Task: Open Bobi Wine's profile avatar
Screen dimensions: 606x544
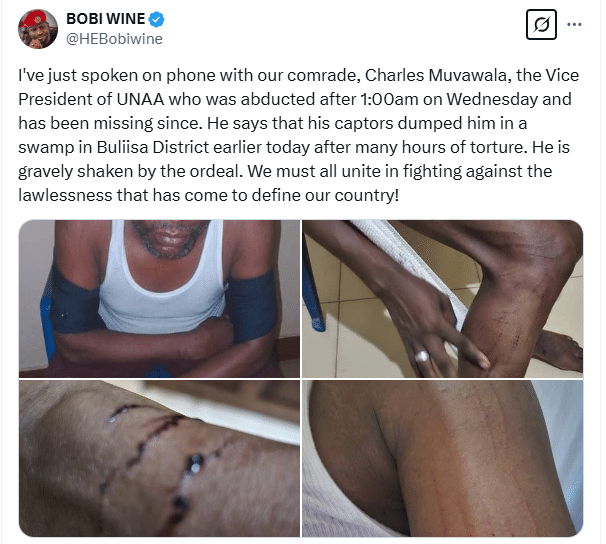Action: 38,29
